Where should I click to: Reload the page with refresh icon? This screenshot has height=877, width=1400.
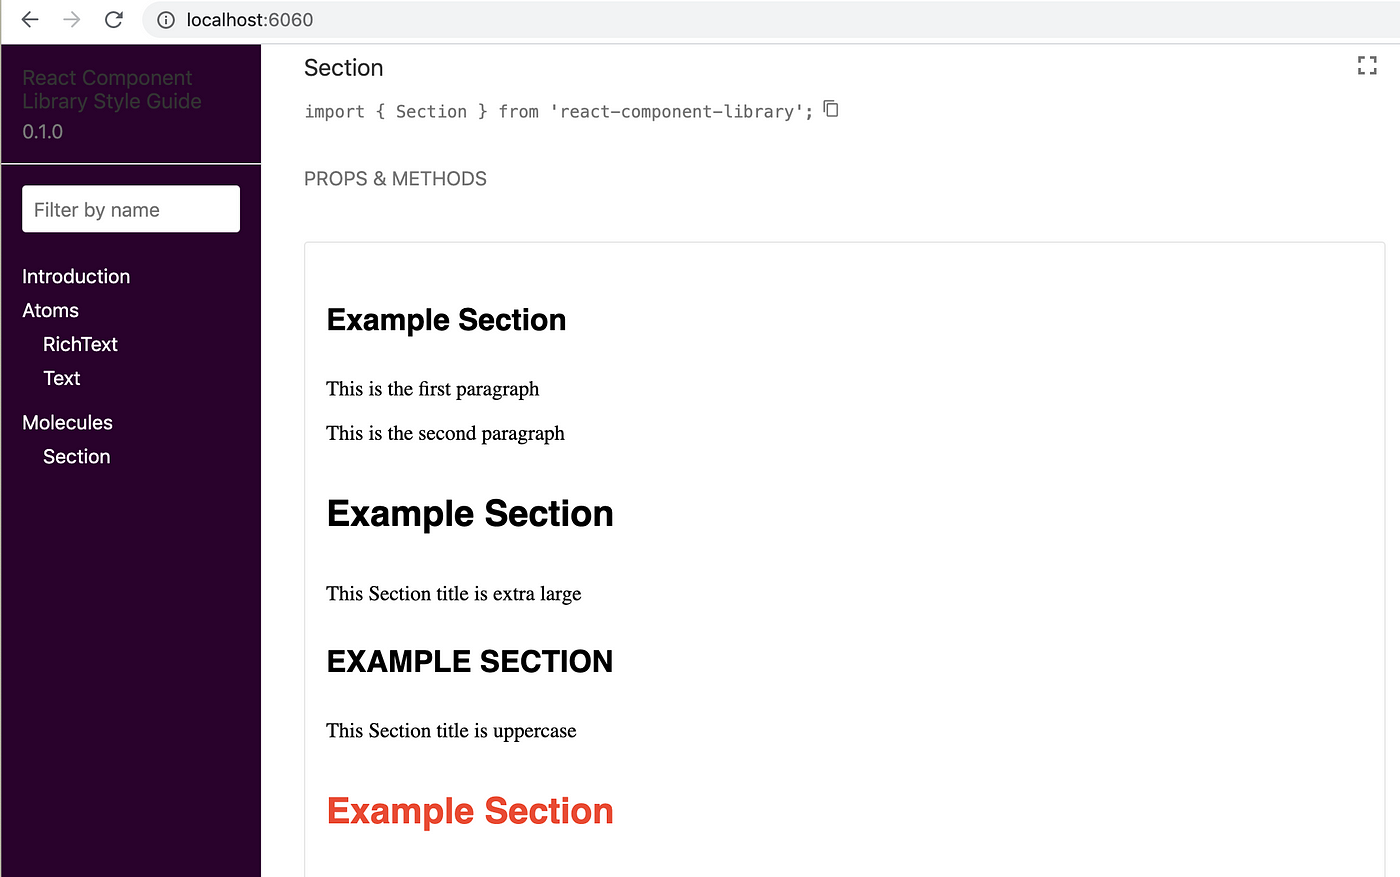pos(114,19)
